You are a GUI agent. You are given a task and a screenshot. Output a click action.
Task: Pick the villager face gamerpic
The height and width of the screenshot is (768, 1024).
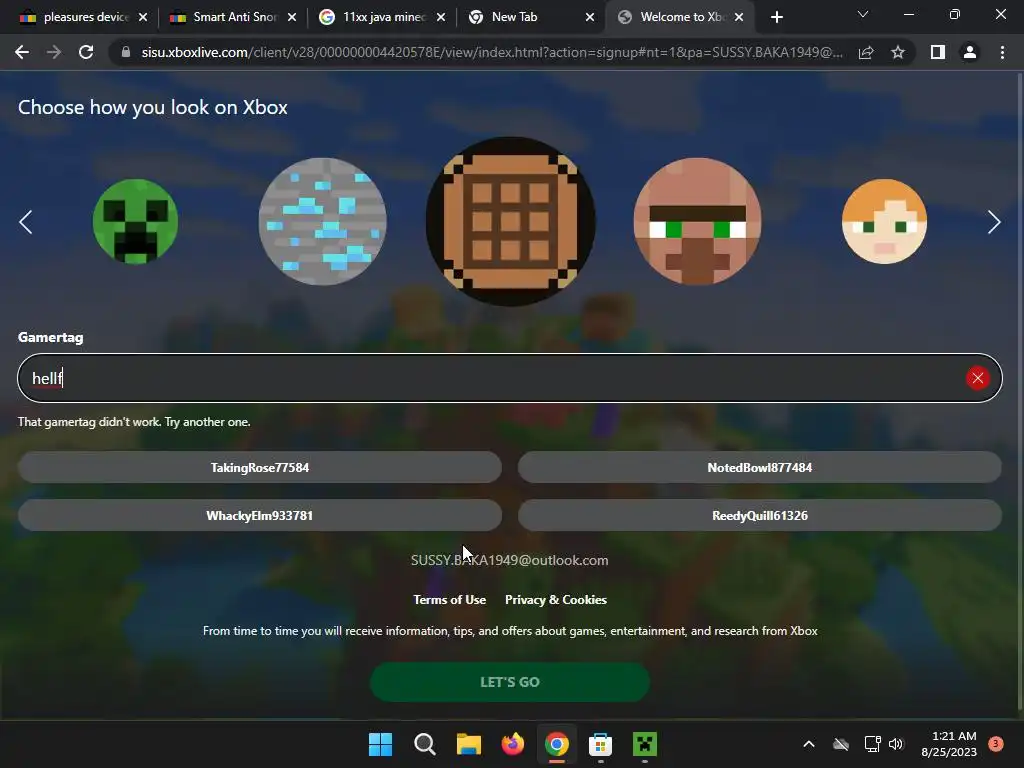point(697,221)
